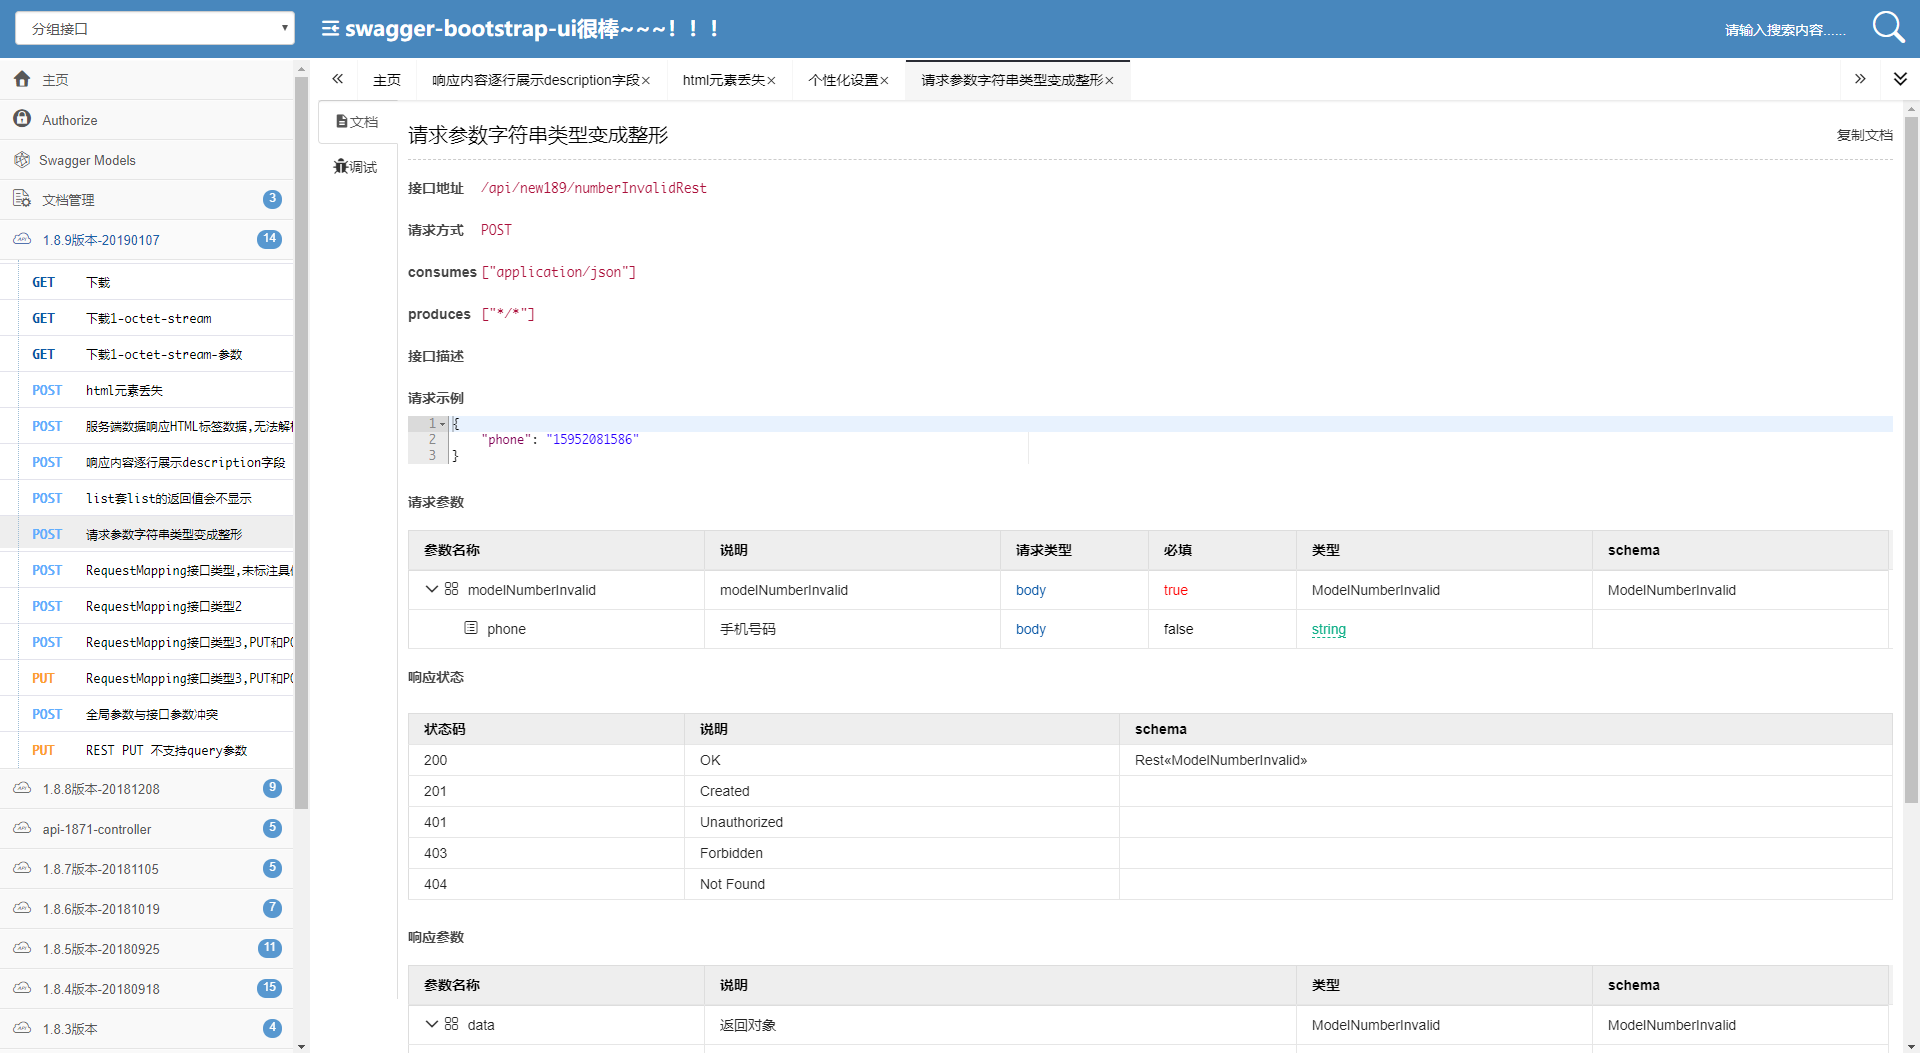Click the string type link for phone
1920x1053 pixels.
[1328, 629]
